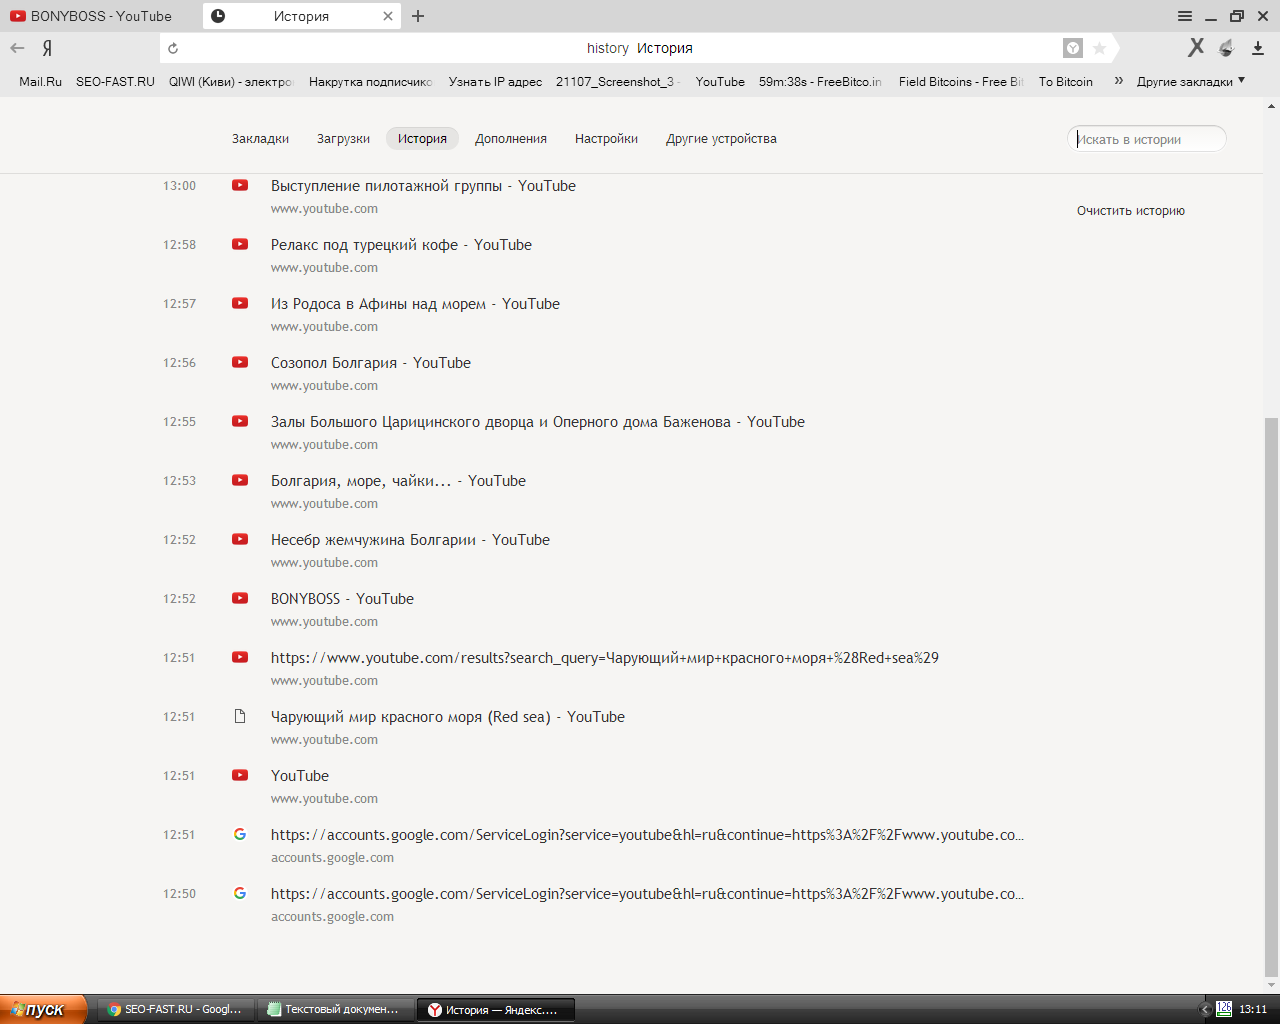
Task: Open Выступление пилотажной группы history entry
Action: 423,186
